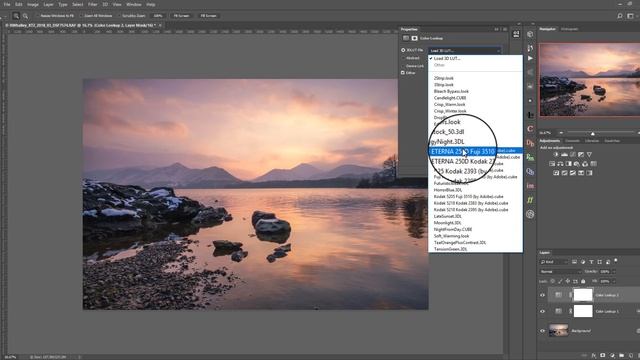640x360 pixels.
Task: Add an Exposure adjustment
Action: click(x=581, y=154)
